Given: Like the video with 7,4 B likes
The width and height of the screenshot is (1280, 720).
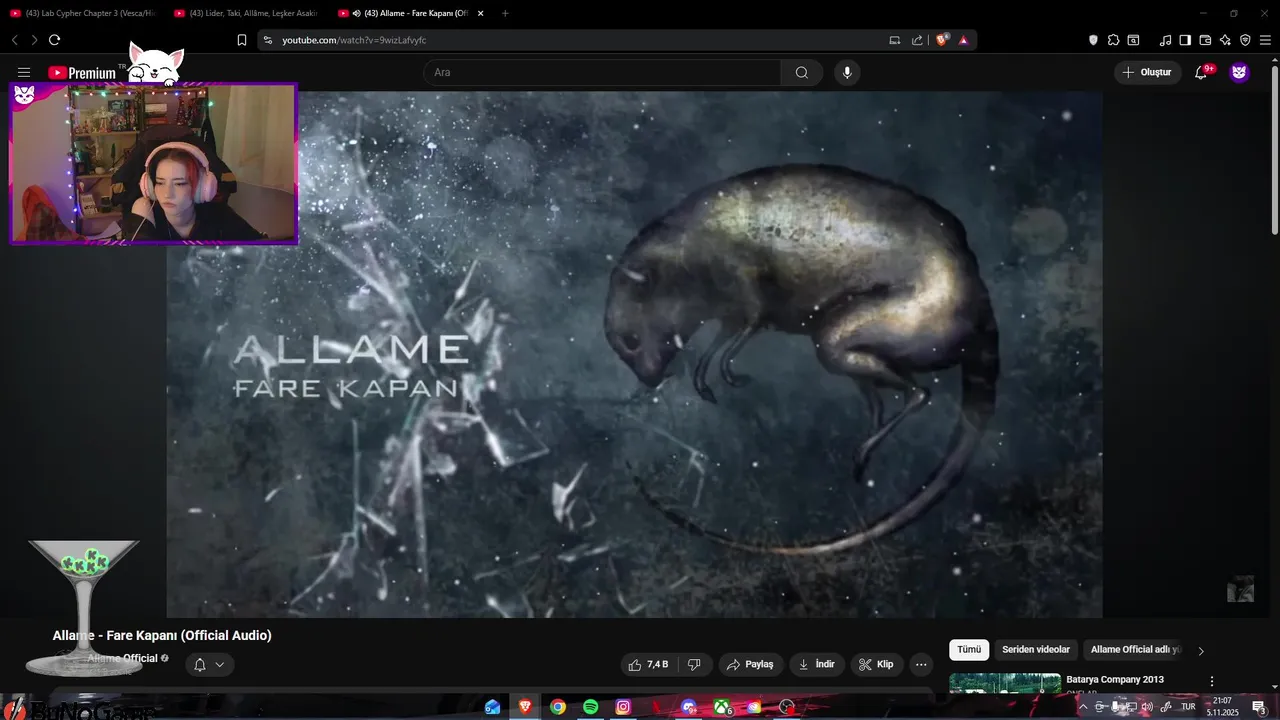Looking at the screenshot, I should pos(648,664).
